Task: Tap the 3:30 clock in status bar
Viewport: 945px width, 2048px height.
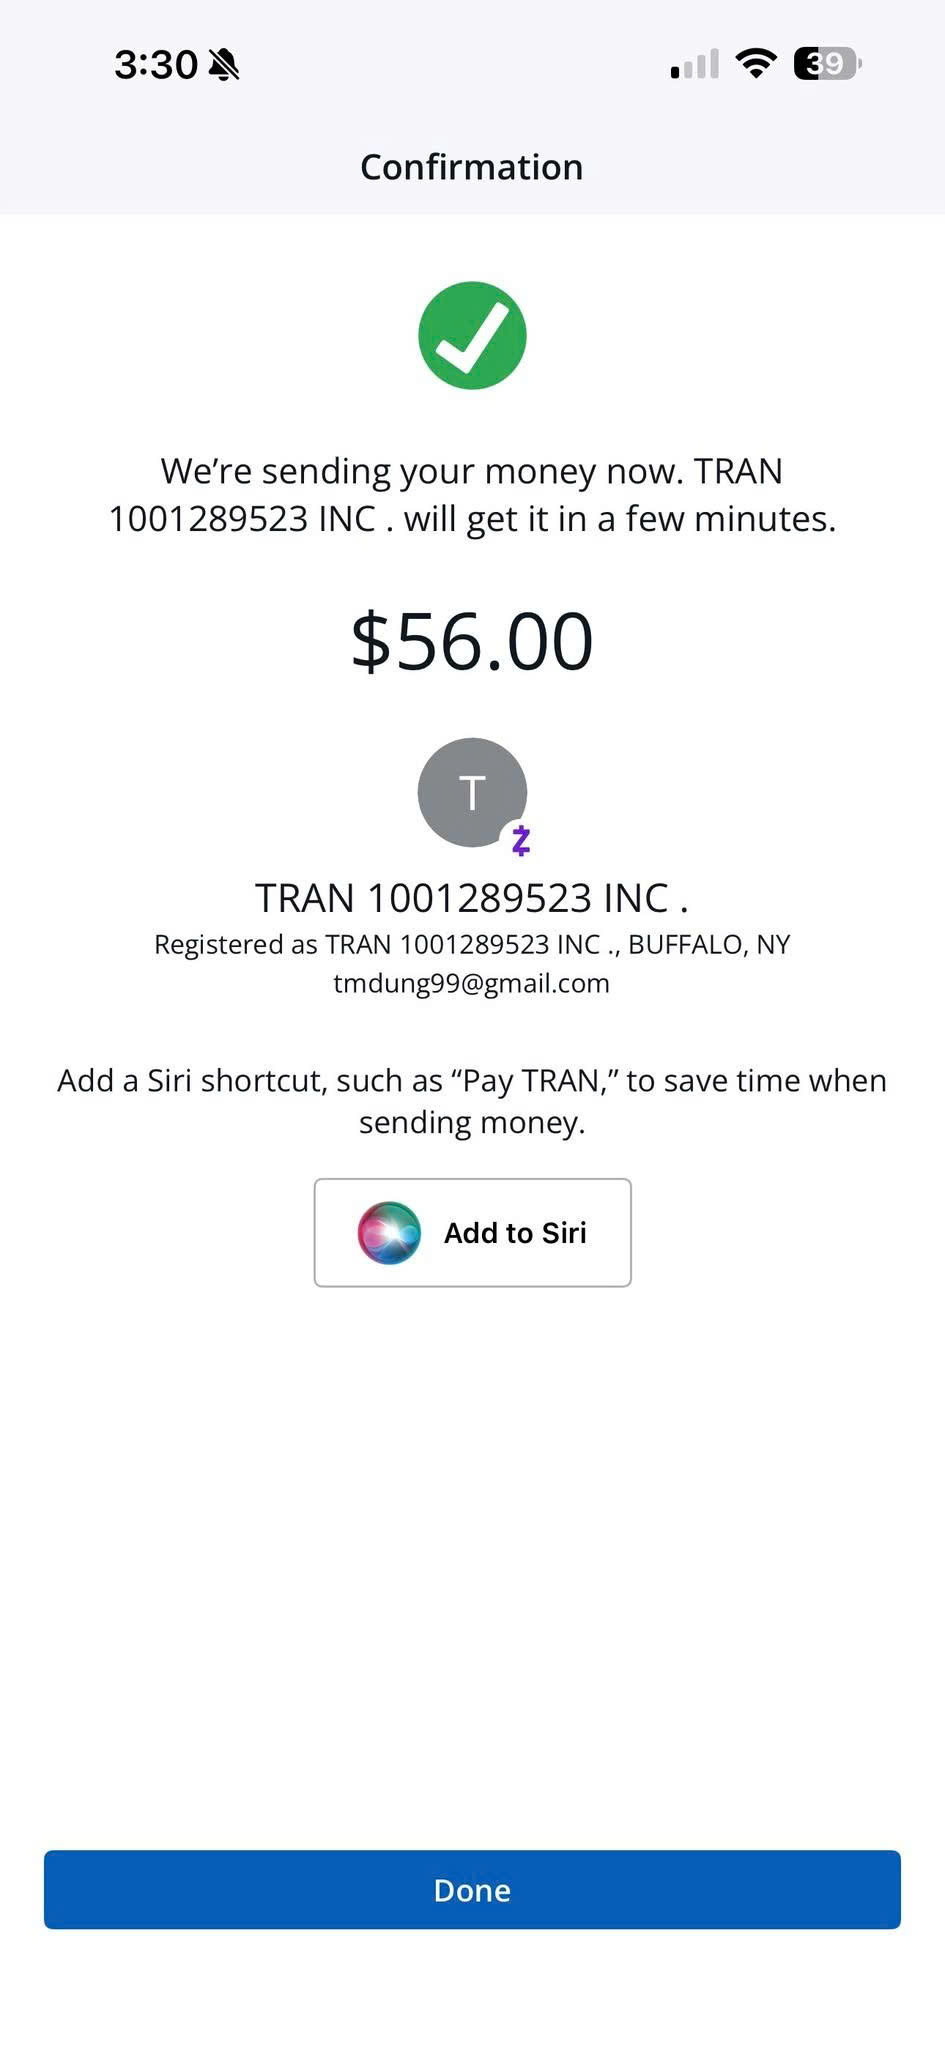Action: click(x=156, y=65)
